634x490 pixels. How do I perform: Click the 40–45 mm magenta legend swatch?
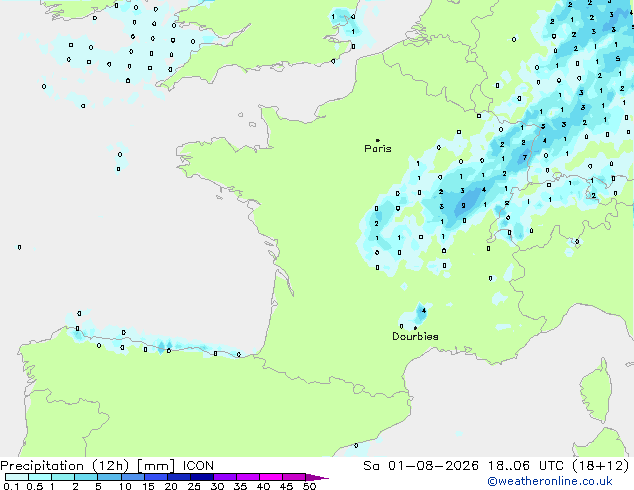point(271,477)
